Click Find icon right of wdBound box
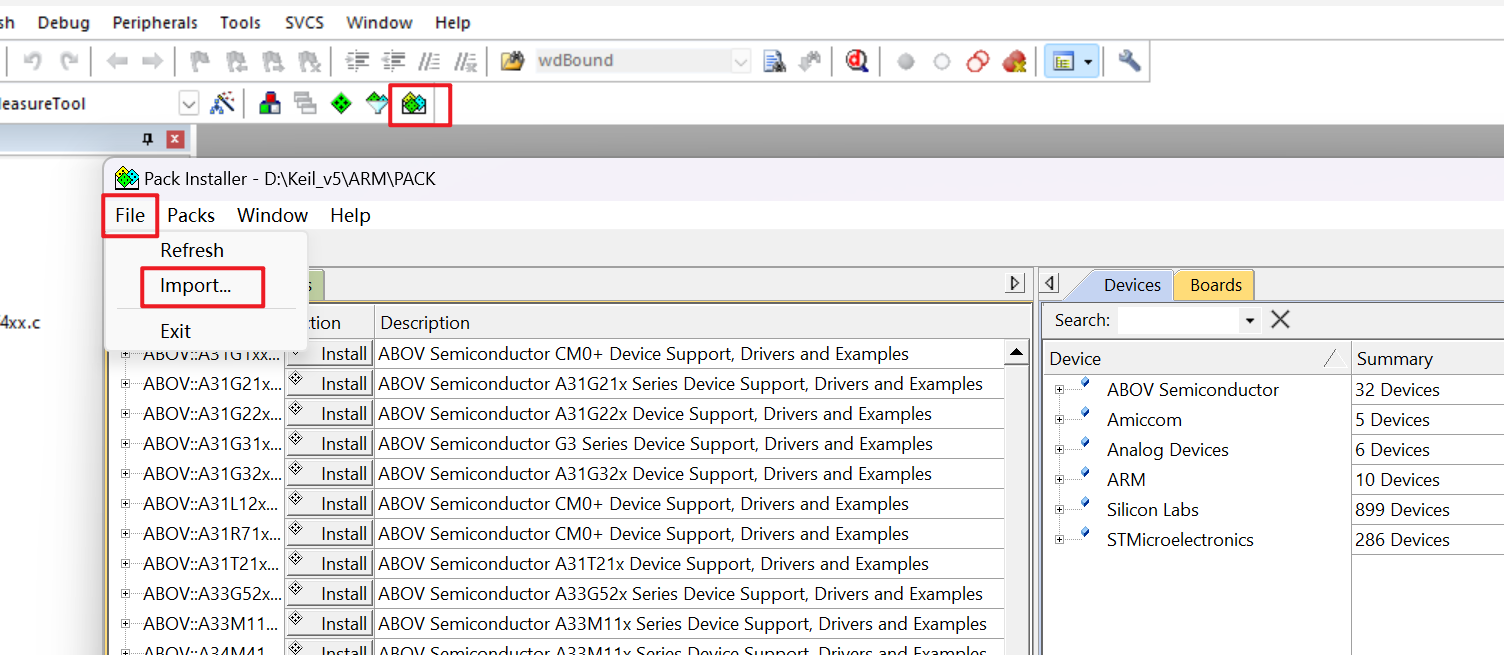This screenshot has height=655, width=1504. (774, 61)
